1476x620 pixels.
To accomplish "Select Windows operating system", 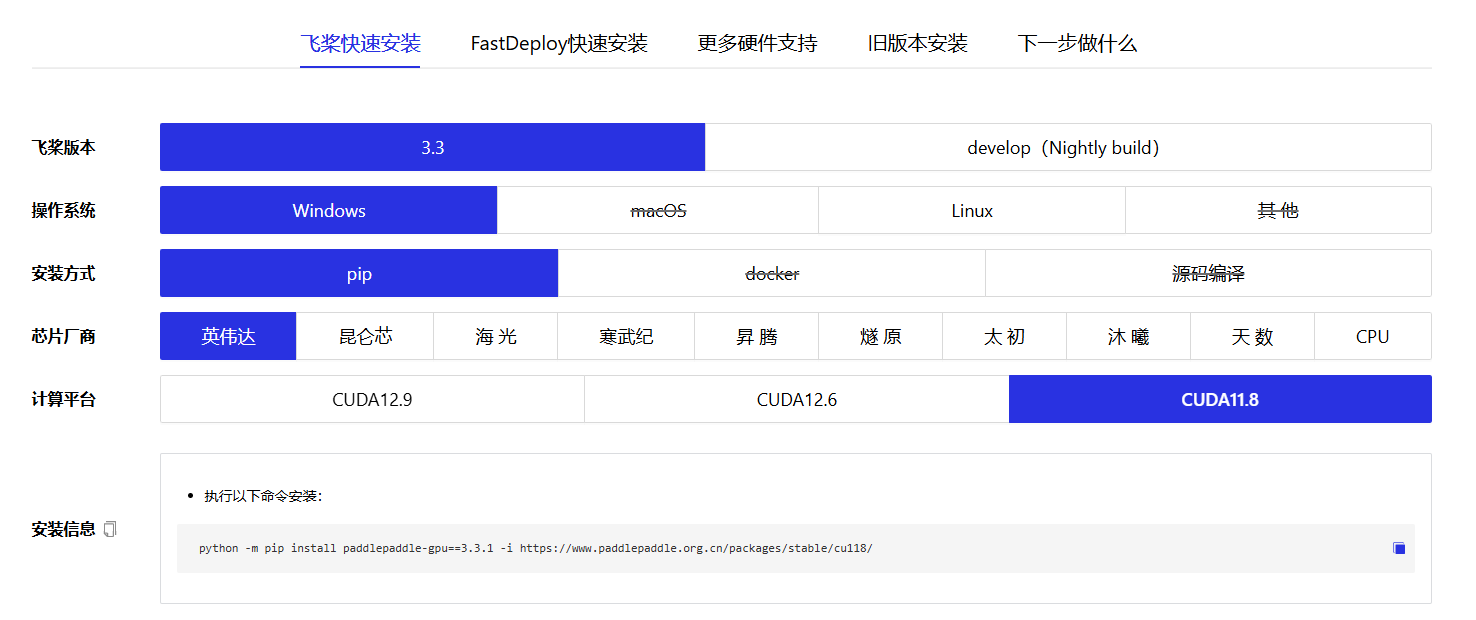I will coord(328,210).
